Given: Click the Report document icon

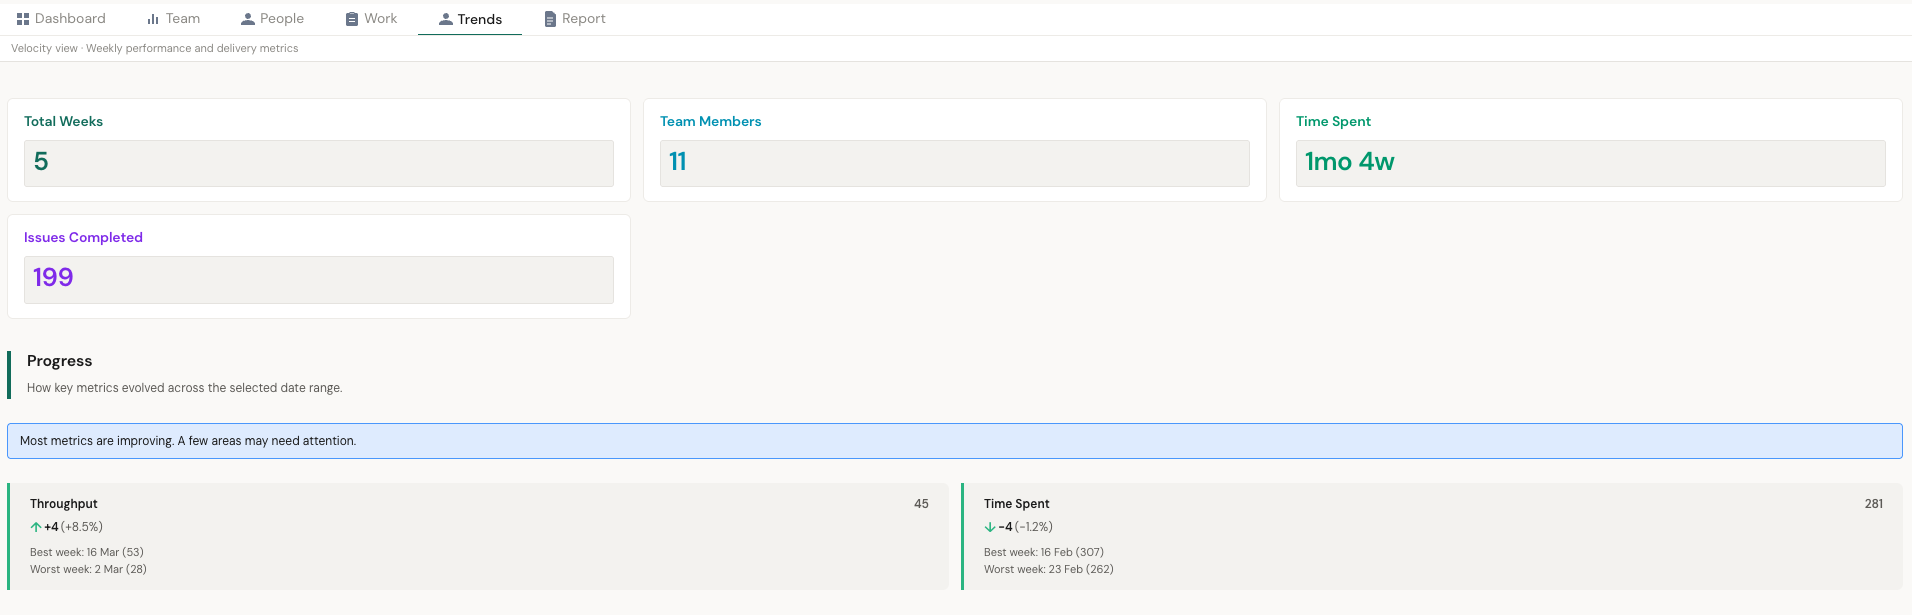Looking at the screenshot, I should click(550, 19).
